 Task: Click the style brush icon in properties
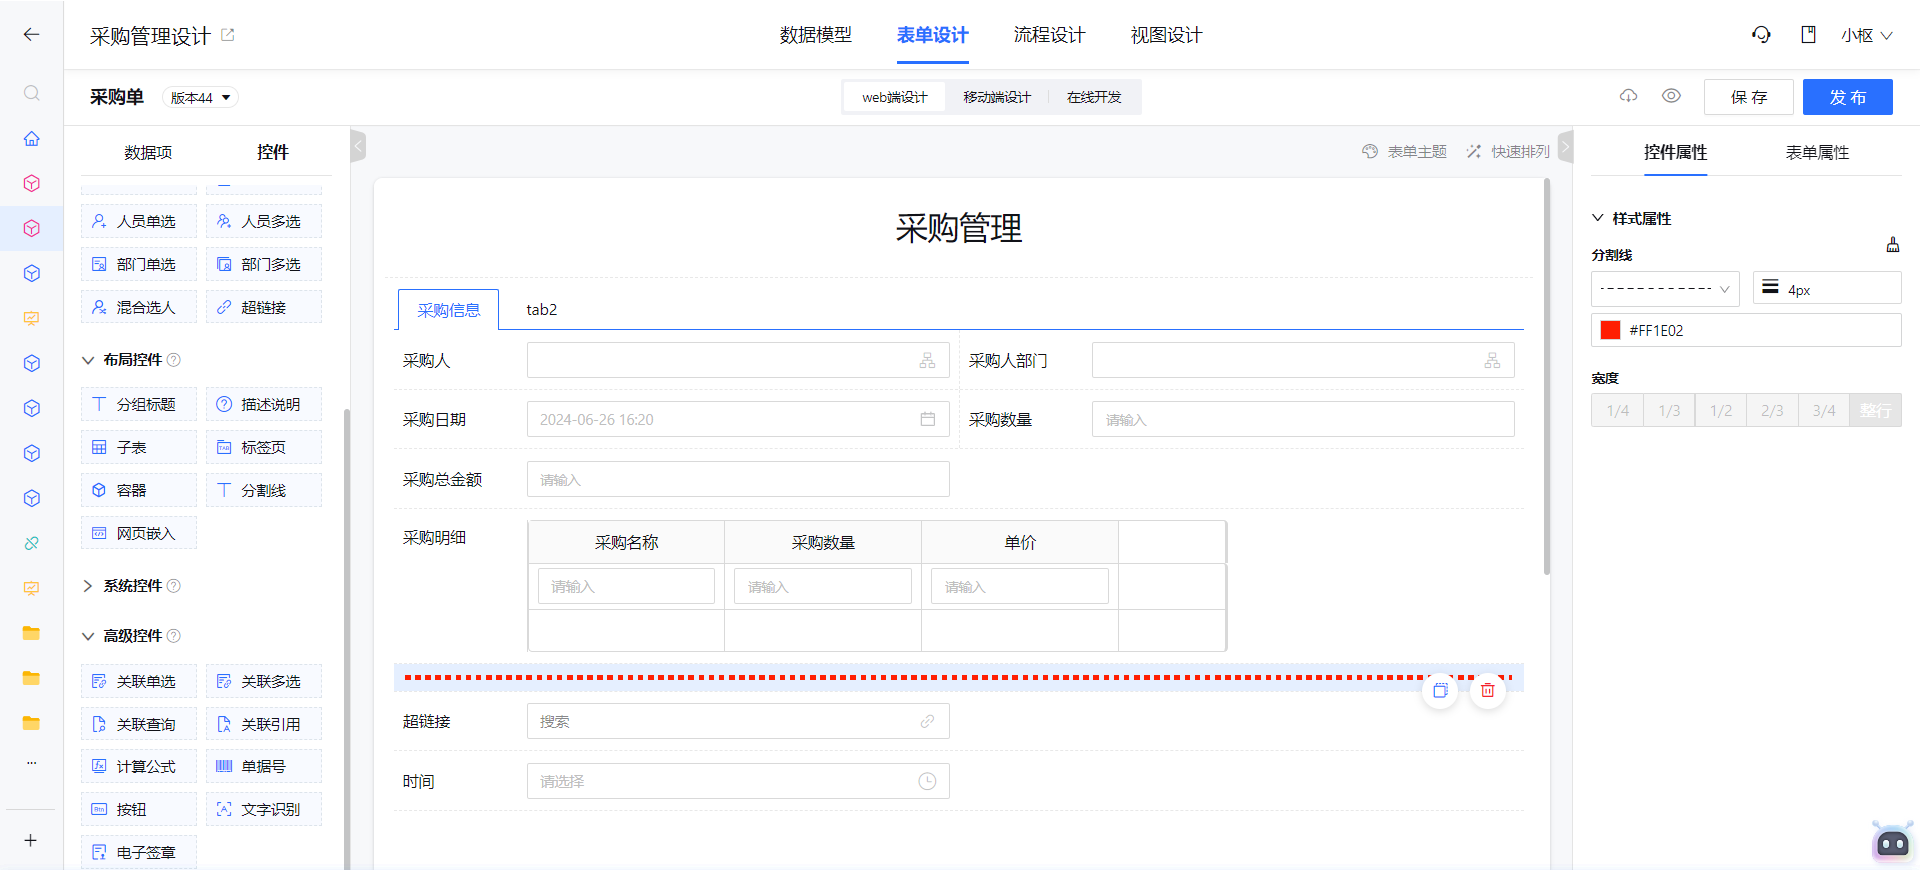1892,245
